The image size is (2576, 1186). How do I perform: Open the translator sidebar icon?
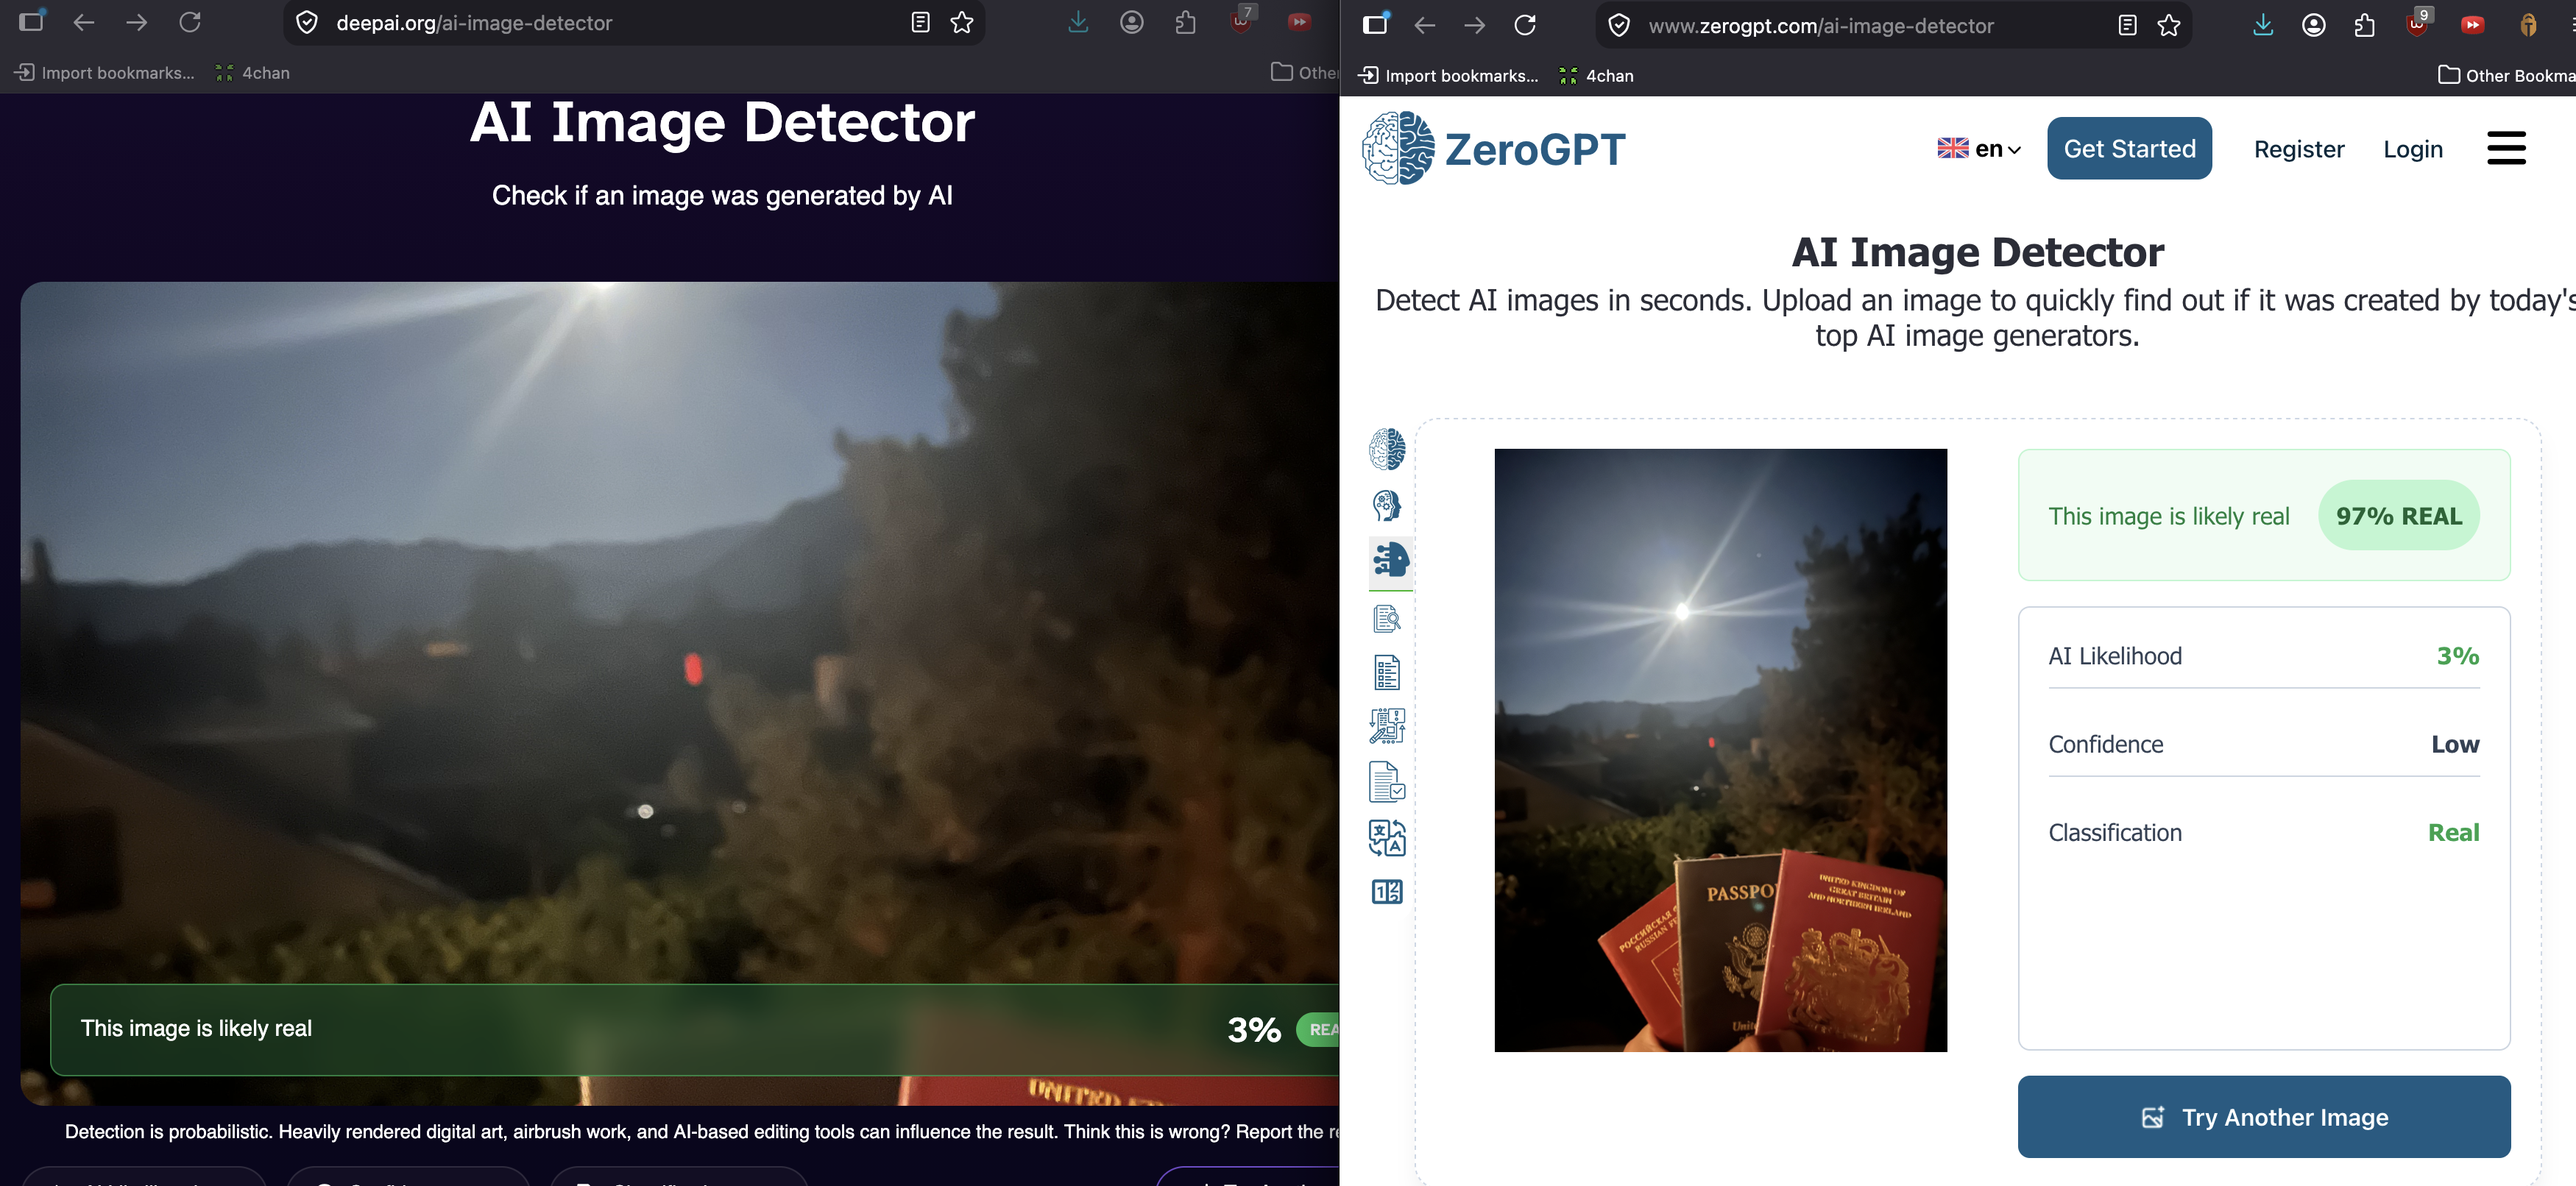pos(1387,838)
